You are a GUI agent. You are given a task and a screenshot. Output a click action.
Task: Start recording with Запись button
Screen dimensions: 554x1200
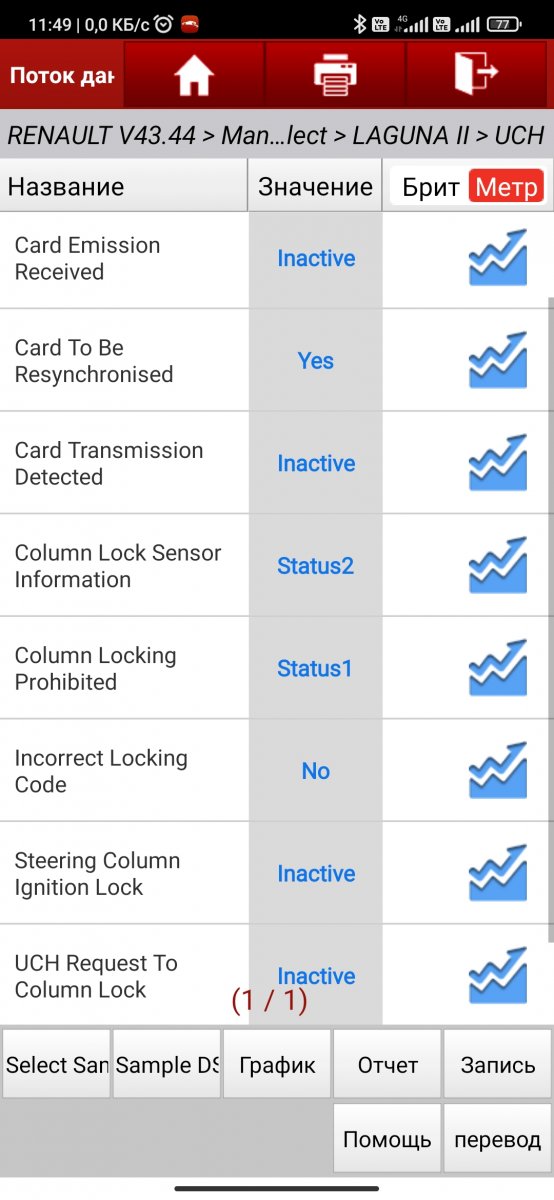[x=498, y=1065]
